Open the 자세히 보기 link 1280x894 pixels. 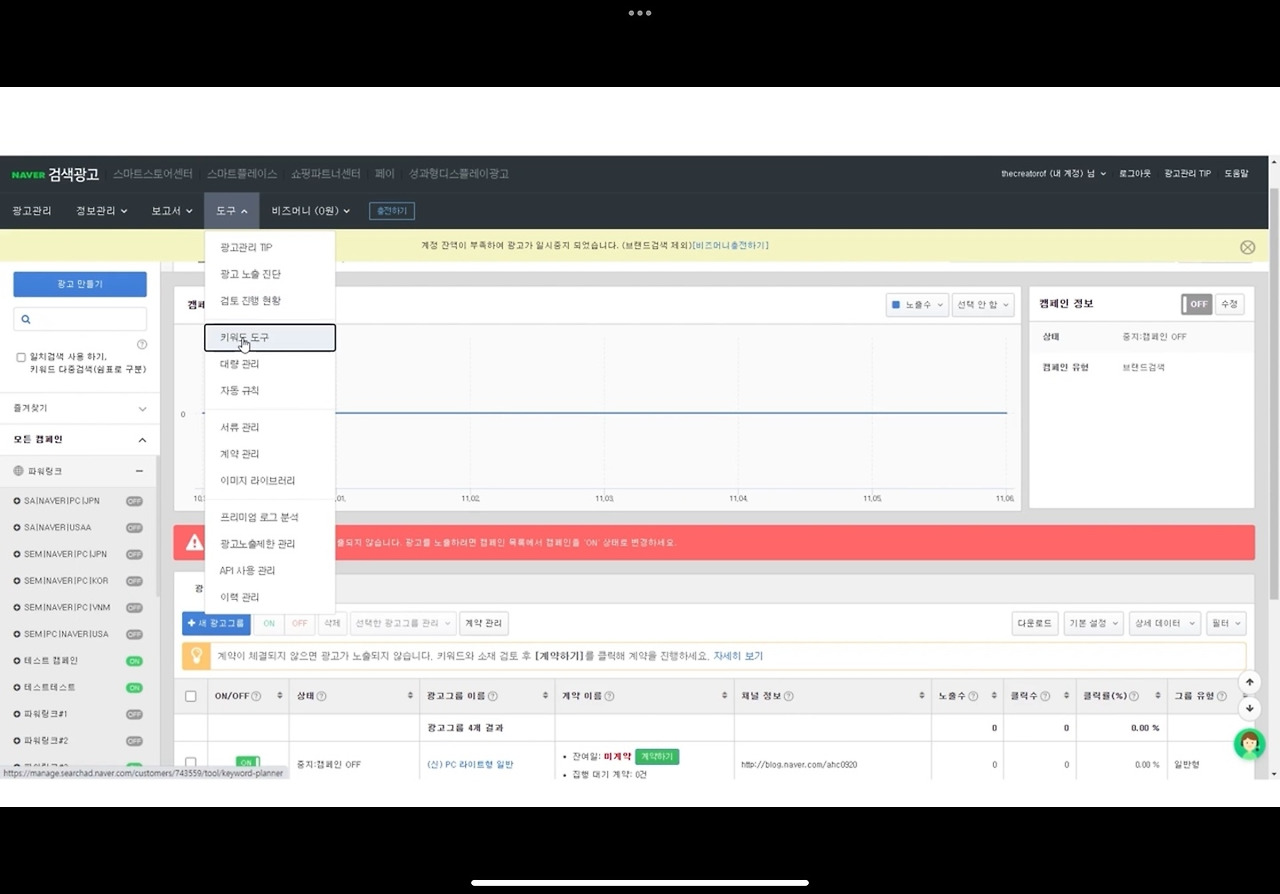[738, 656]
